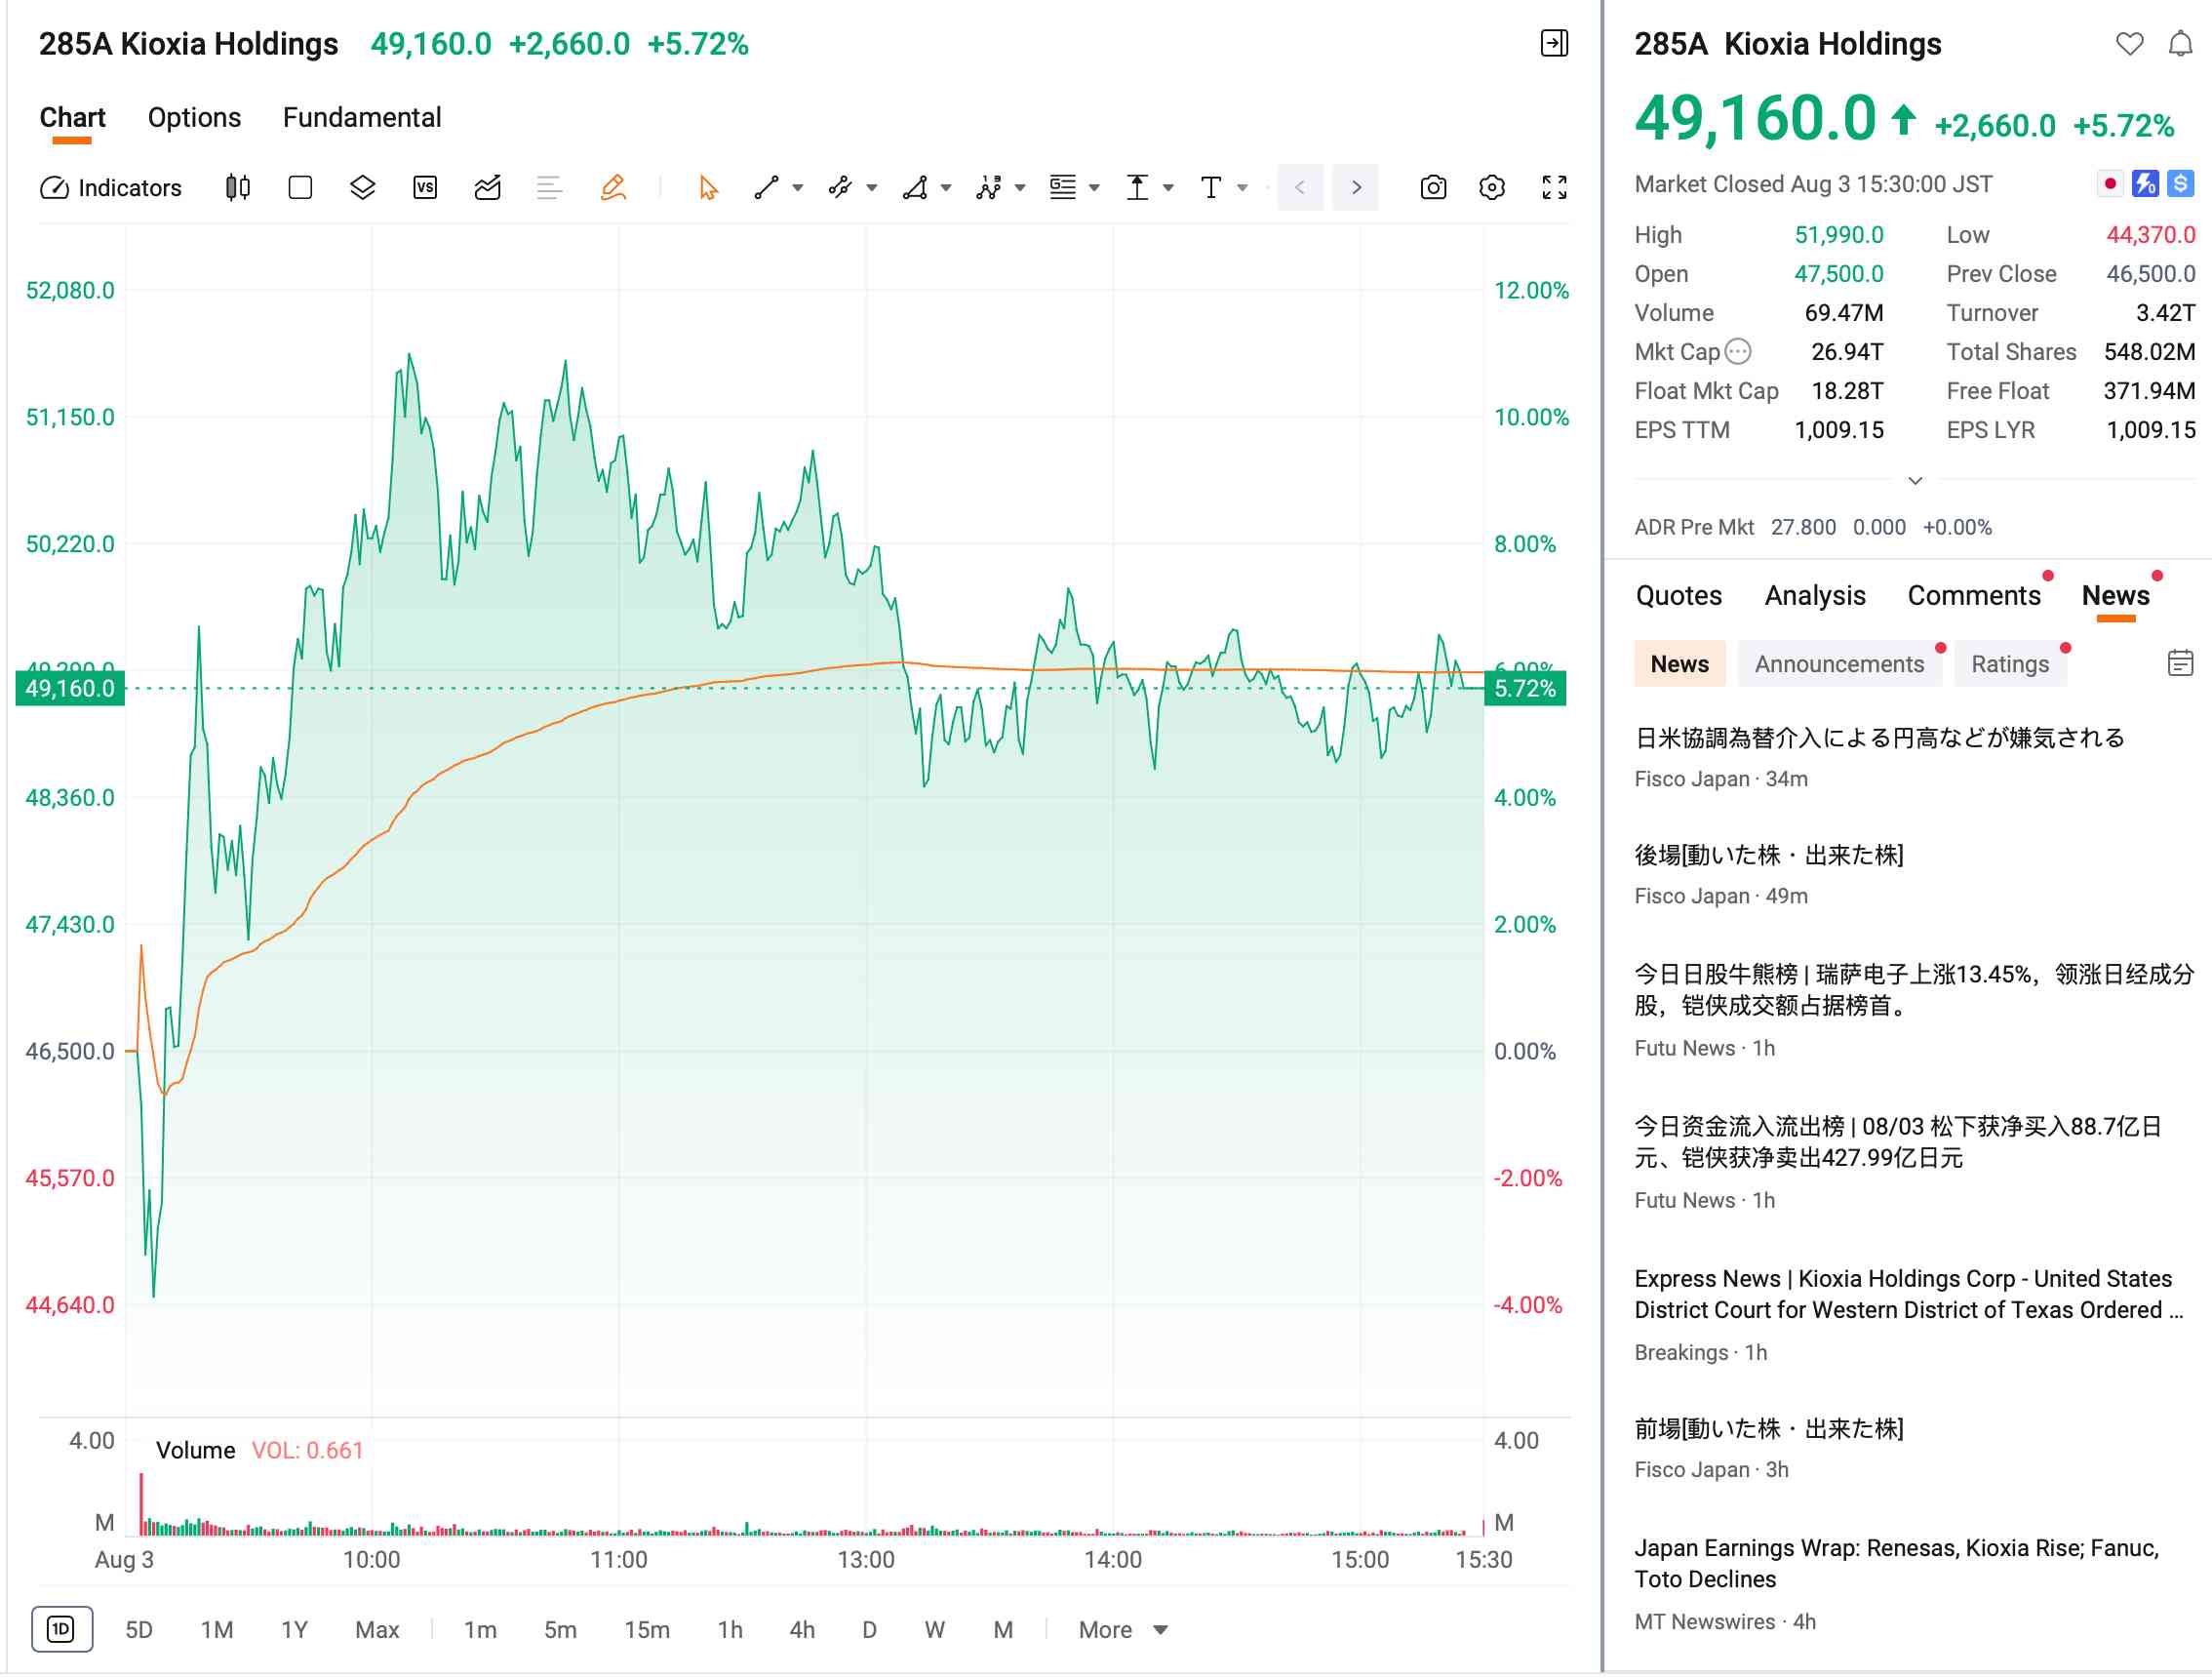Screen dimensions: 2212x1678
Task: Open the Comments tab
Action: (1974, 596)
